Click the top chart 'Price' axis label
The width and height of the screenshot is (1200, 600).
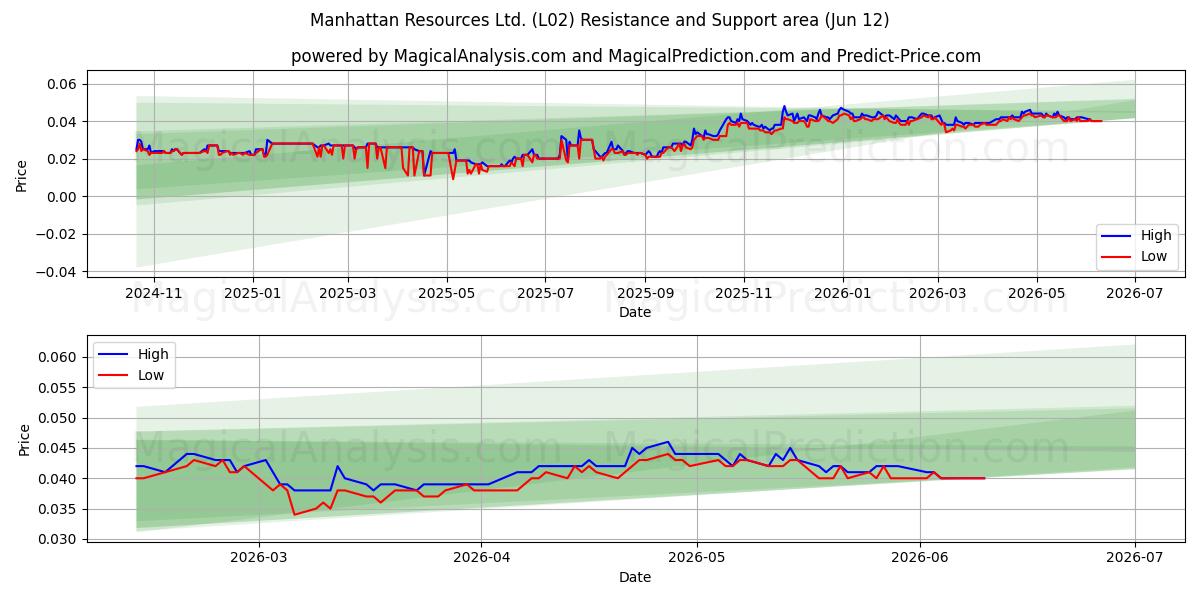[x=22, y=175]
